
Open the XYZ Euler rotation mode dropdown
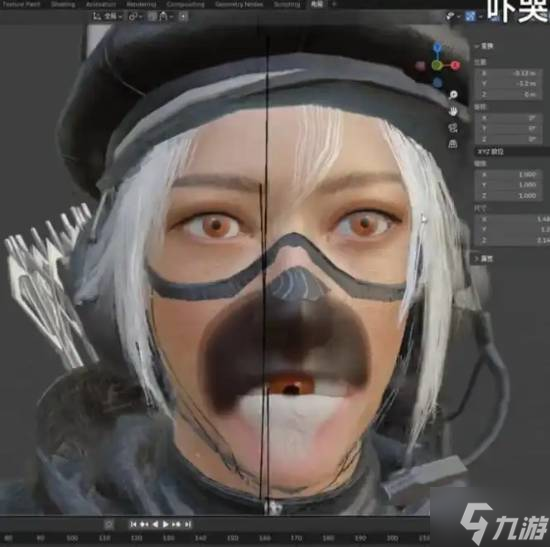512,152
